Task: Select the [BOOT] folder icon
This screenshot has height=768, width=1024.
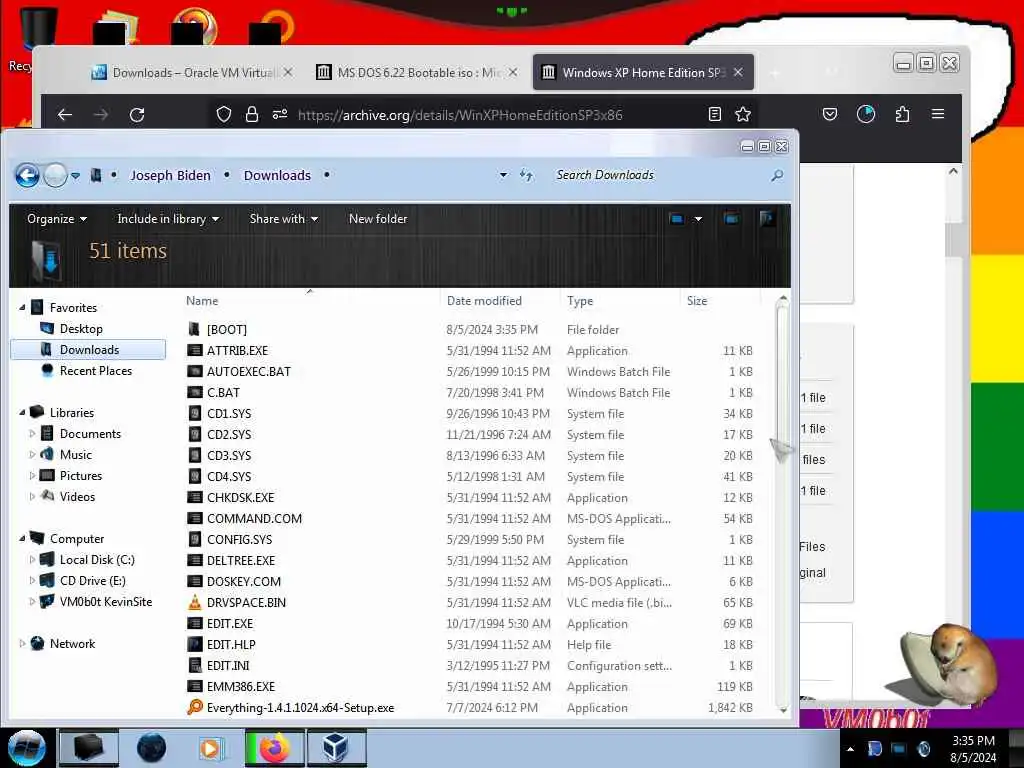Action: (x=194, y=329)
